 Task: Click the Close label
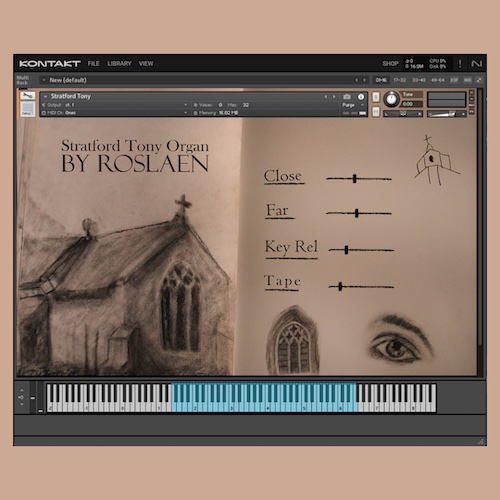click(283, 176)
